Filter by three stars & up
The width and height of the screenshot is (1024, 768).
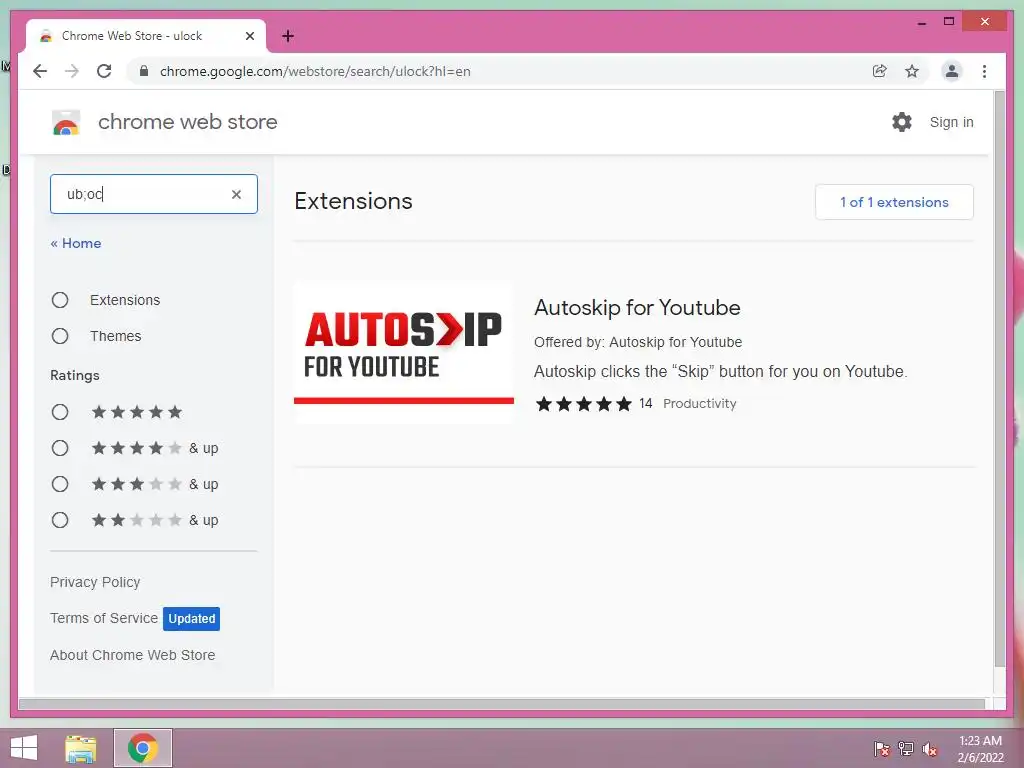pos(60,484)
